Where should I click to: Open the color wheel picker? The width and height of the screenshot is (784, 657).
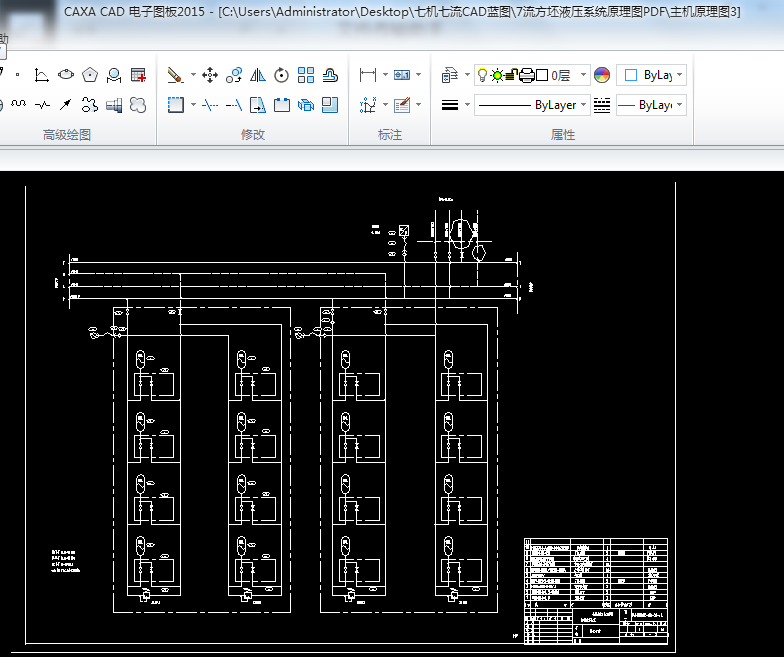point(602,75)
